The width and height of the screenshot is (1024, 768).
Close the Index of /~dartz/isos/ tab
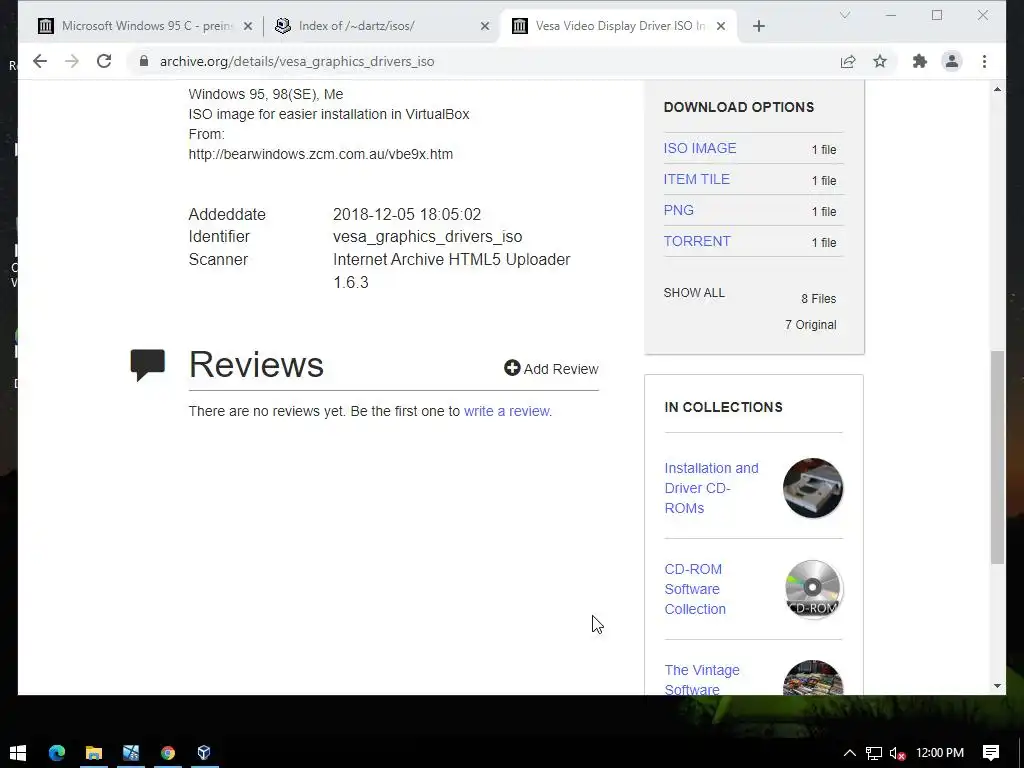[485, 26]
